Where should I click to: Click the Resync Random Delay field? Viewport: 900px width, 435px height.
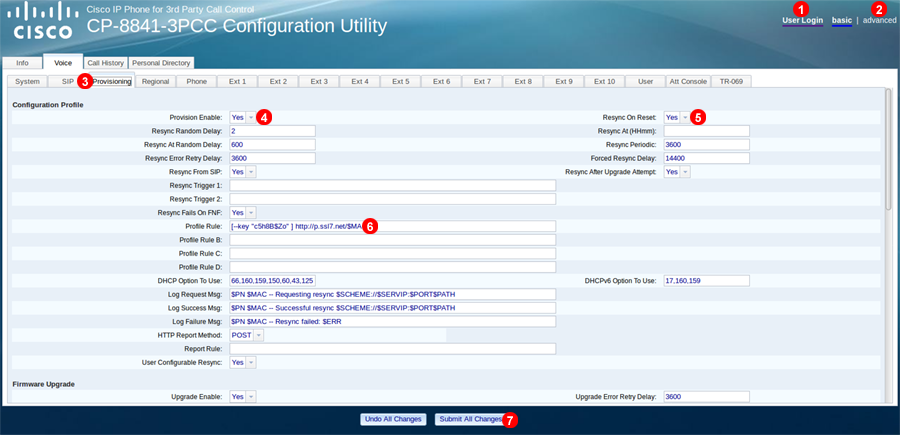(273, 131)
